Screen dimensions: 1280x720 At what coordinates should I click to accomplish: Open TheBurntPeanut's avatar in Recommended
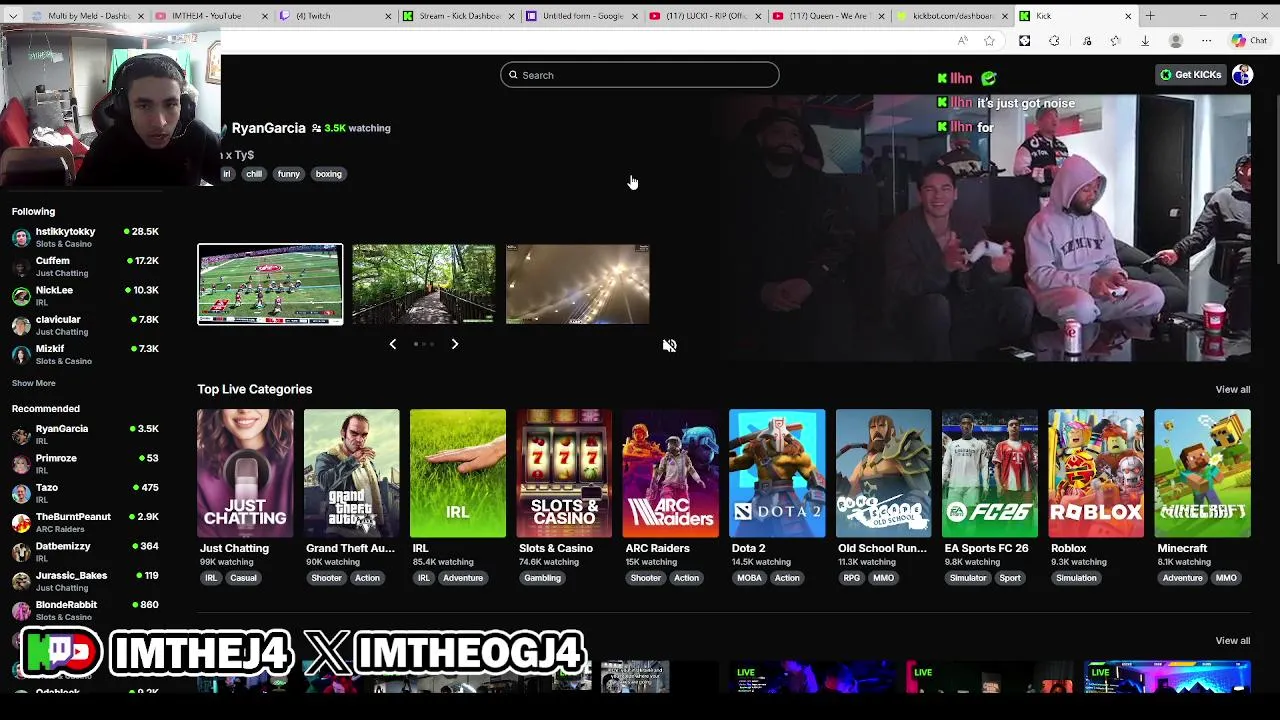pyautogui.click(x=21, y=522)
